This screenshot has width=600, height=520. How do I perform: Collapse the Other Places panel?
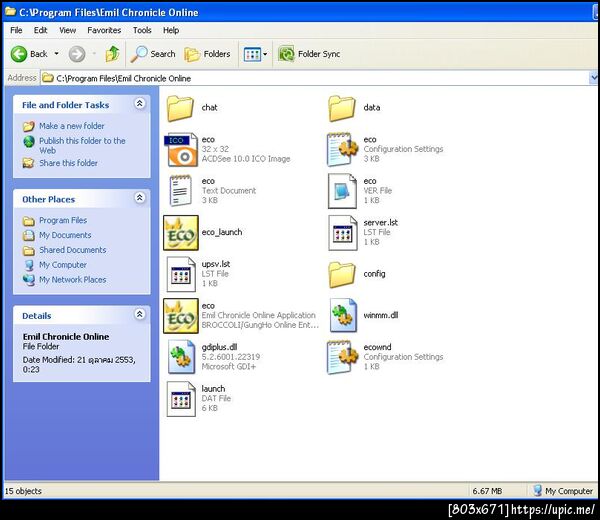140,198
